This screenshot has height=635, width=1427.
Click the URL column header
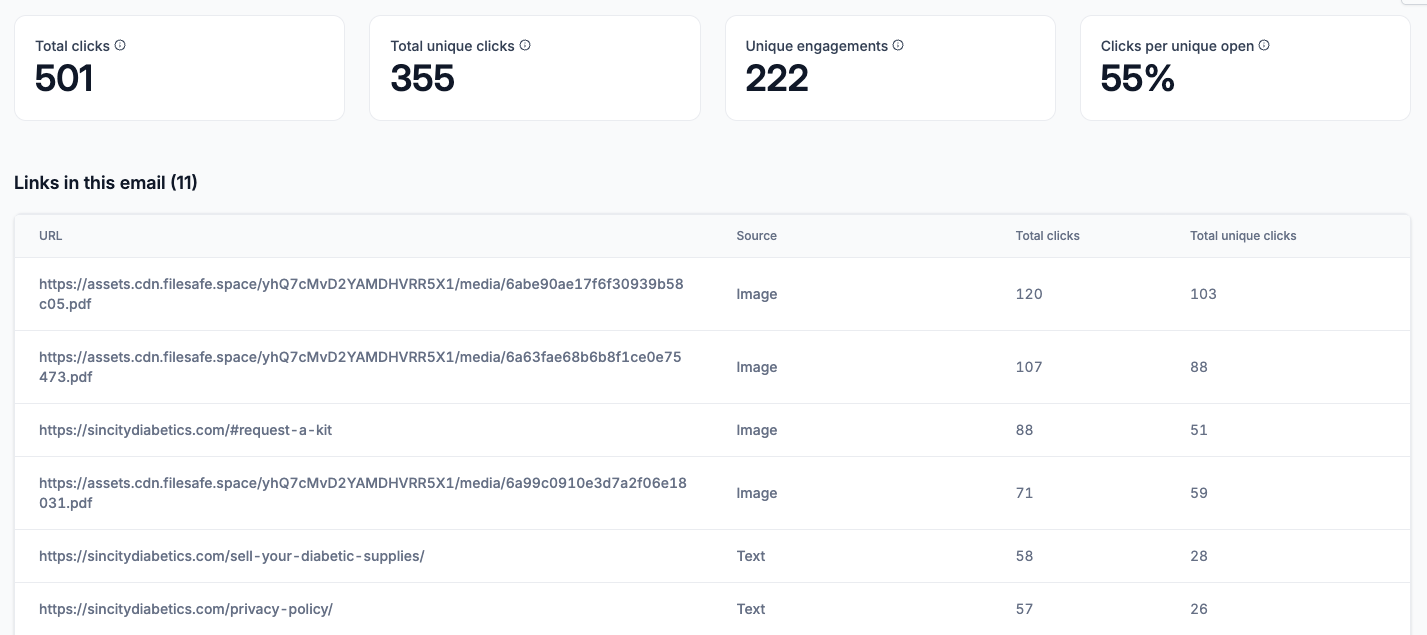click(x=51, y=236)
